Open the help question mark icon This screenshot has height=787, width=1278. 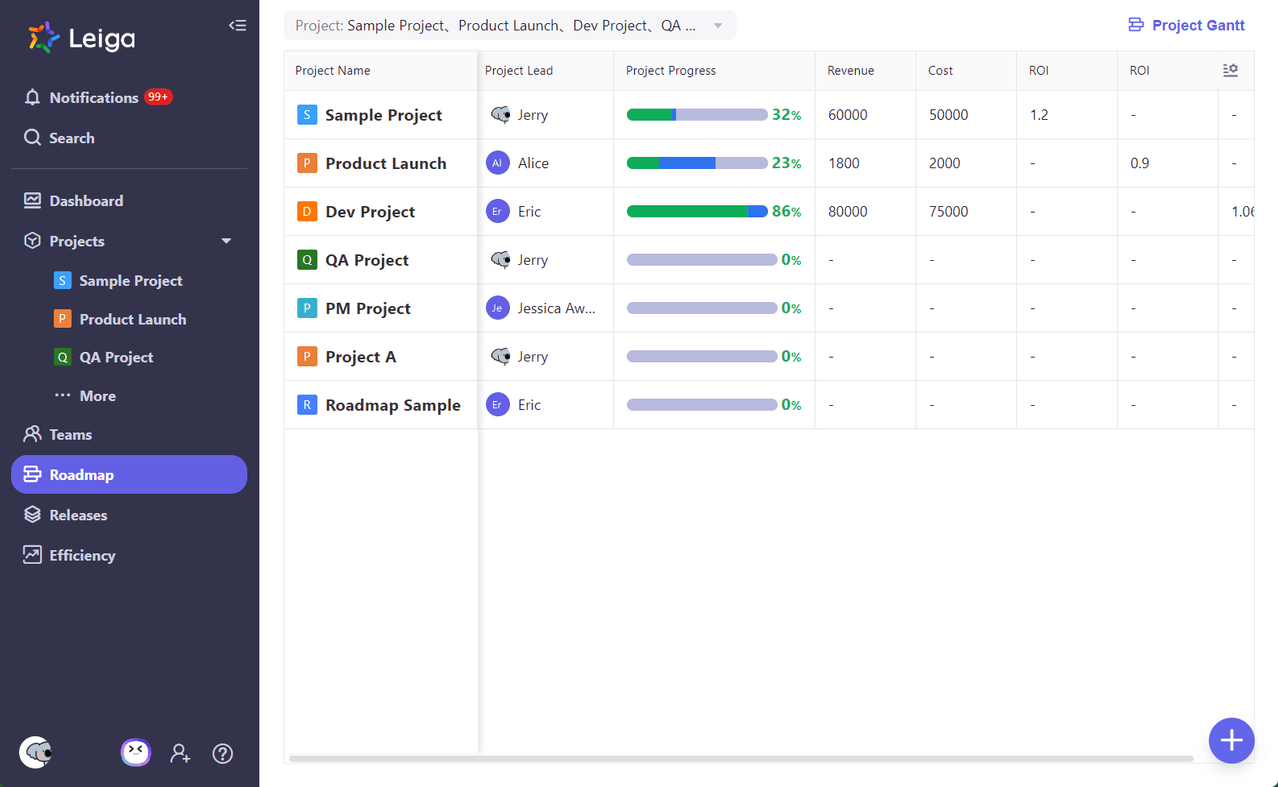(222, 753)
